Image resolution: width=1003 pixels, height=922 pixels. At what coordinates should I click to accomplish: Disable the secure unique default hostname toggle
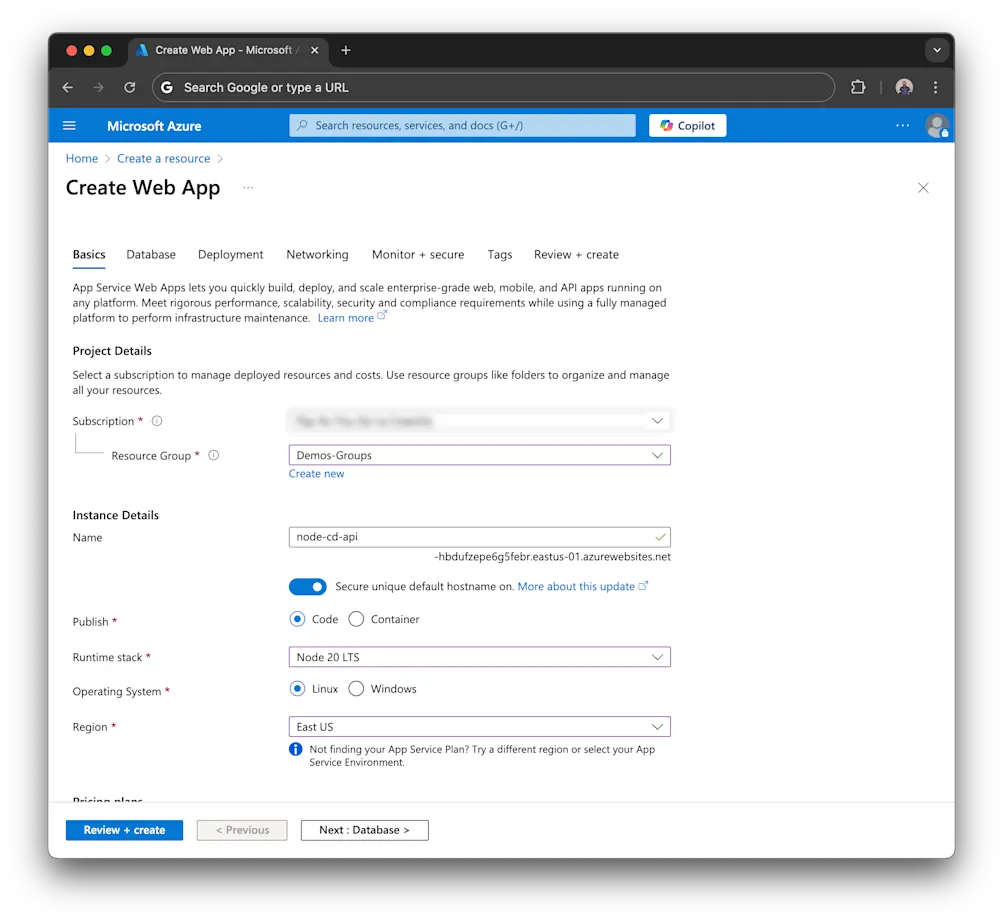308,586
